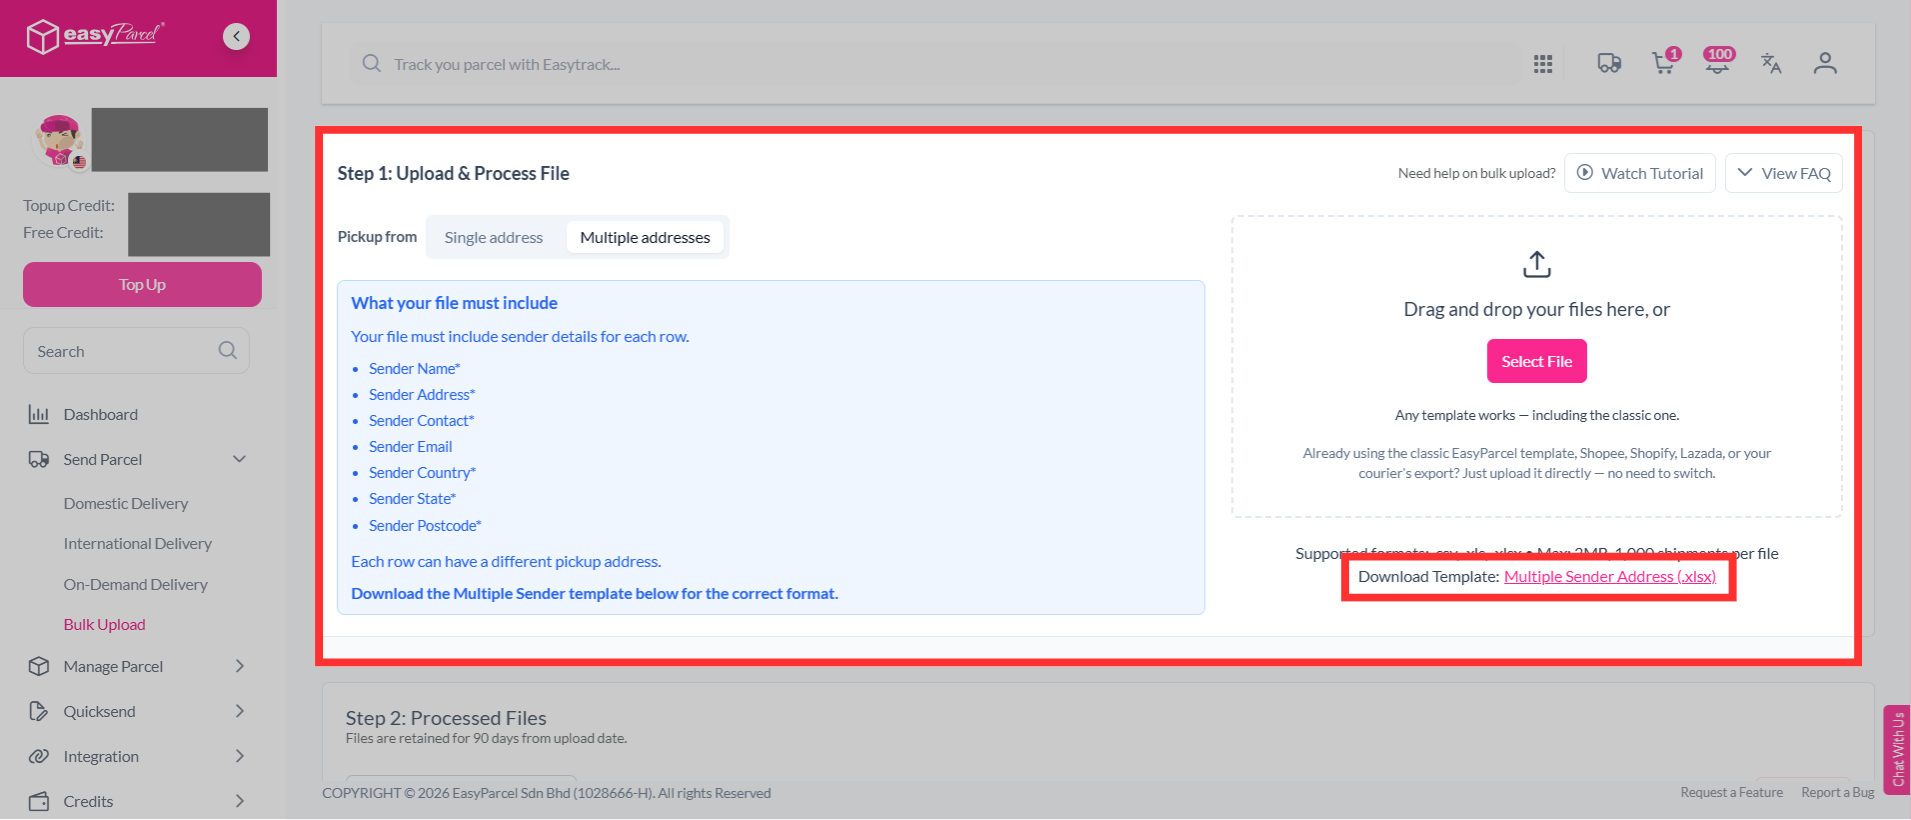Image resolution: width=1911 pixels, height=820 pixels.
Task: Open the delivery truck icon in header
Action: 1609,64
